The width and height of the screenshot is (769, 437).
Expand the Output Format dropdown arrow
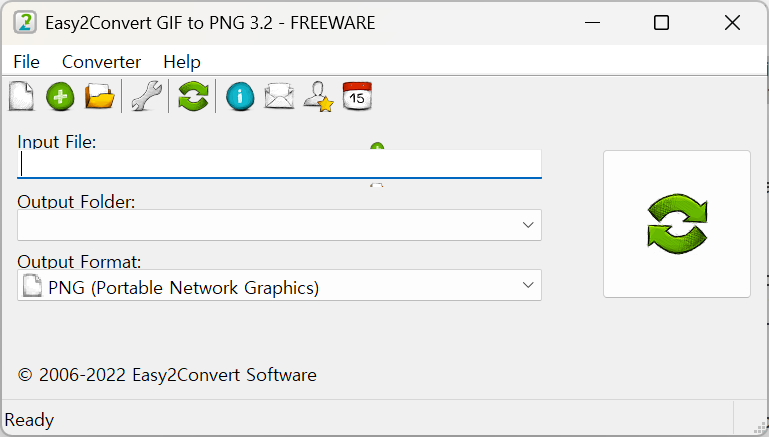[x=528, y=286]
